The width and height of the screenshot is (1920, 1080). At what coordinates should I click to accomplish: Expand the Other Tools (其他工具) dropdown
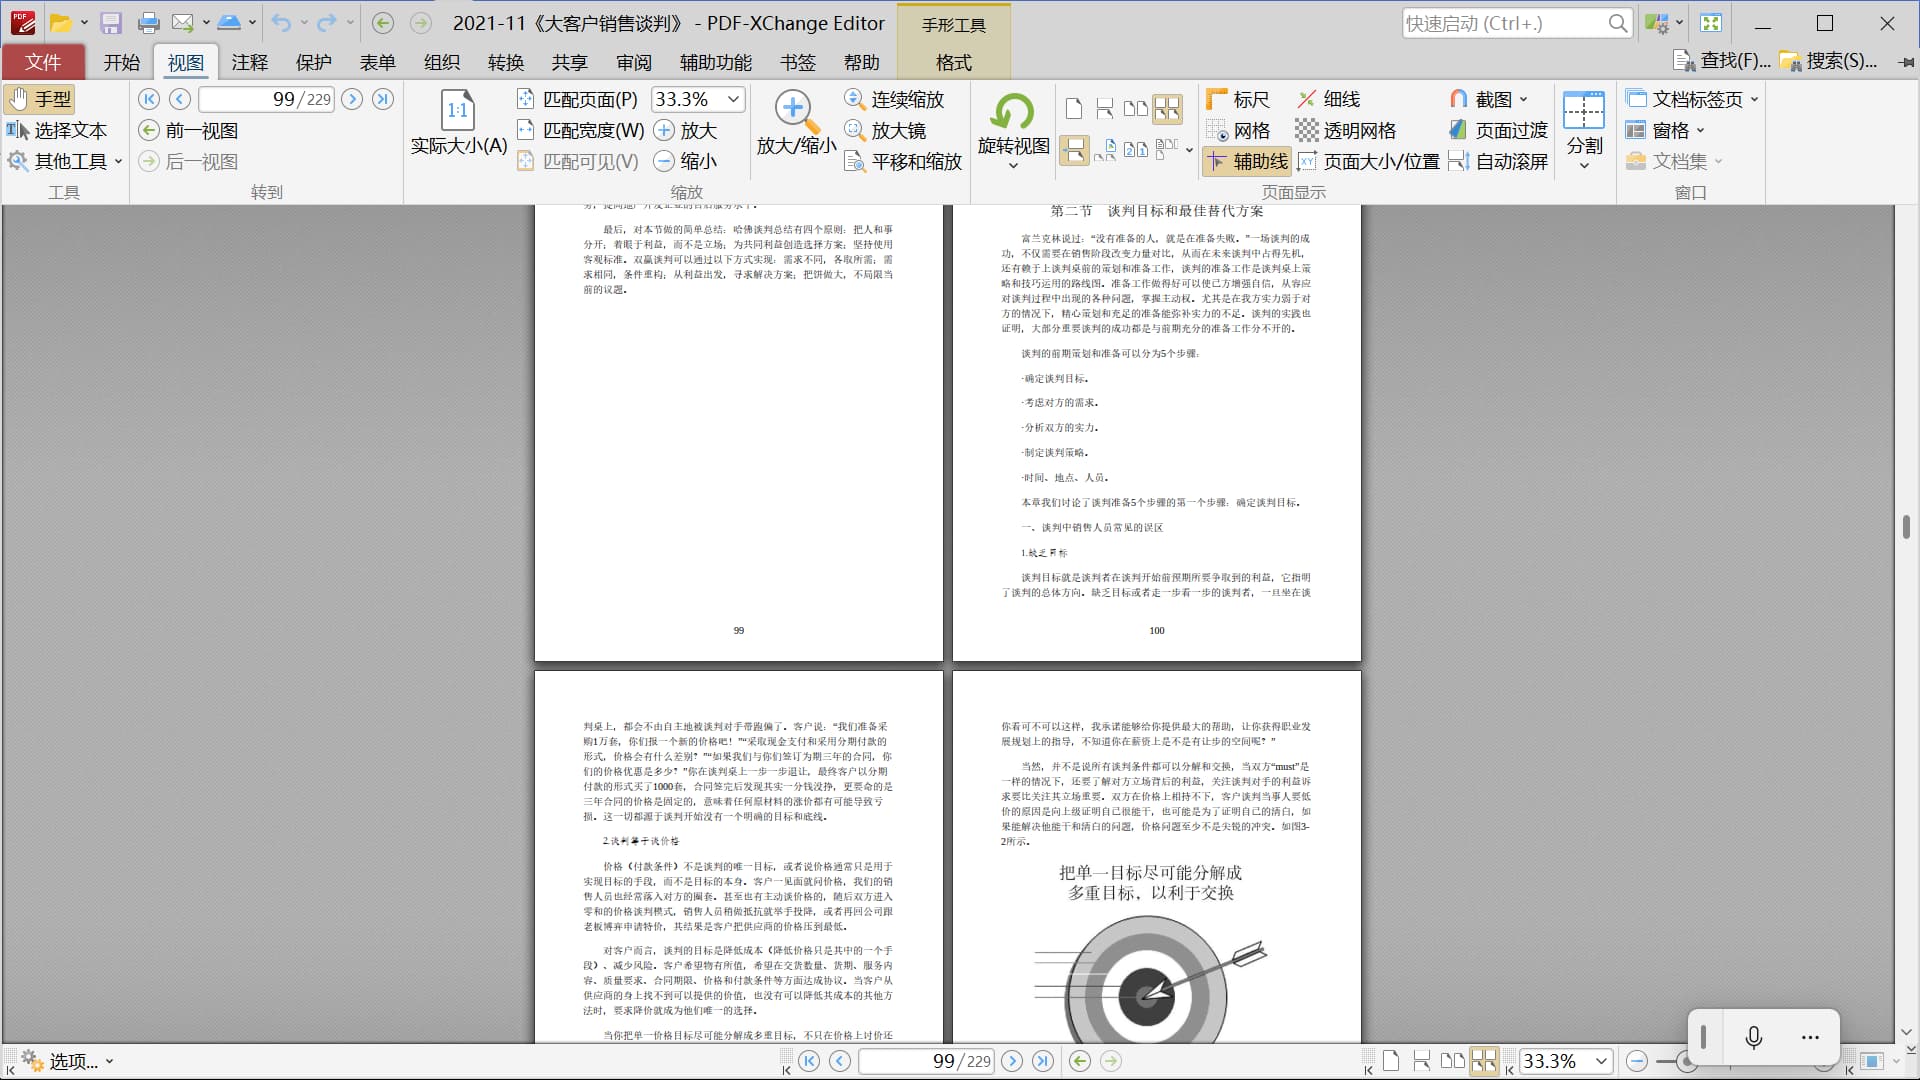(66, 161)
